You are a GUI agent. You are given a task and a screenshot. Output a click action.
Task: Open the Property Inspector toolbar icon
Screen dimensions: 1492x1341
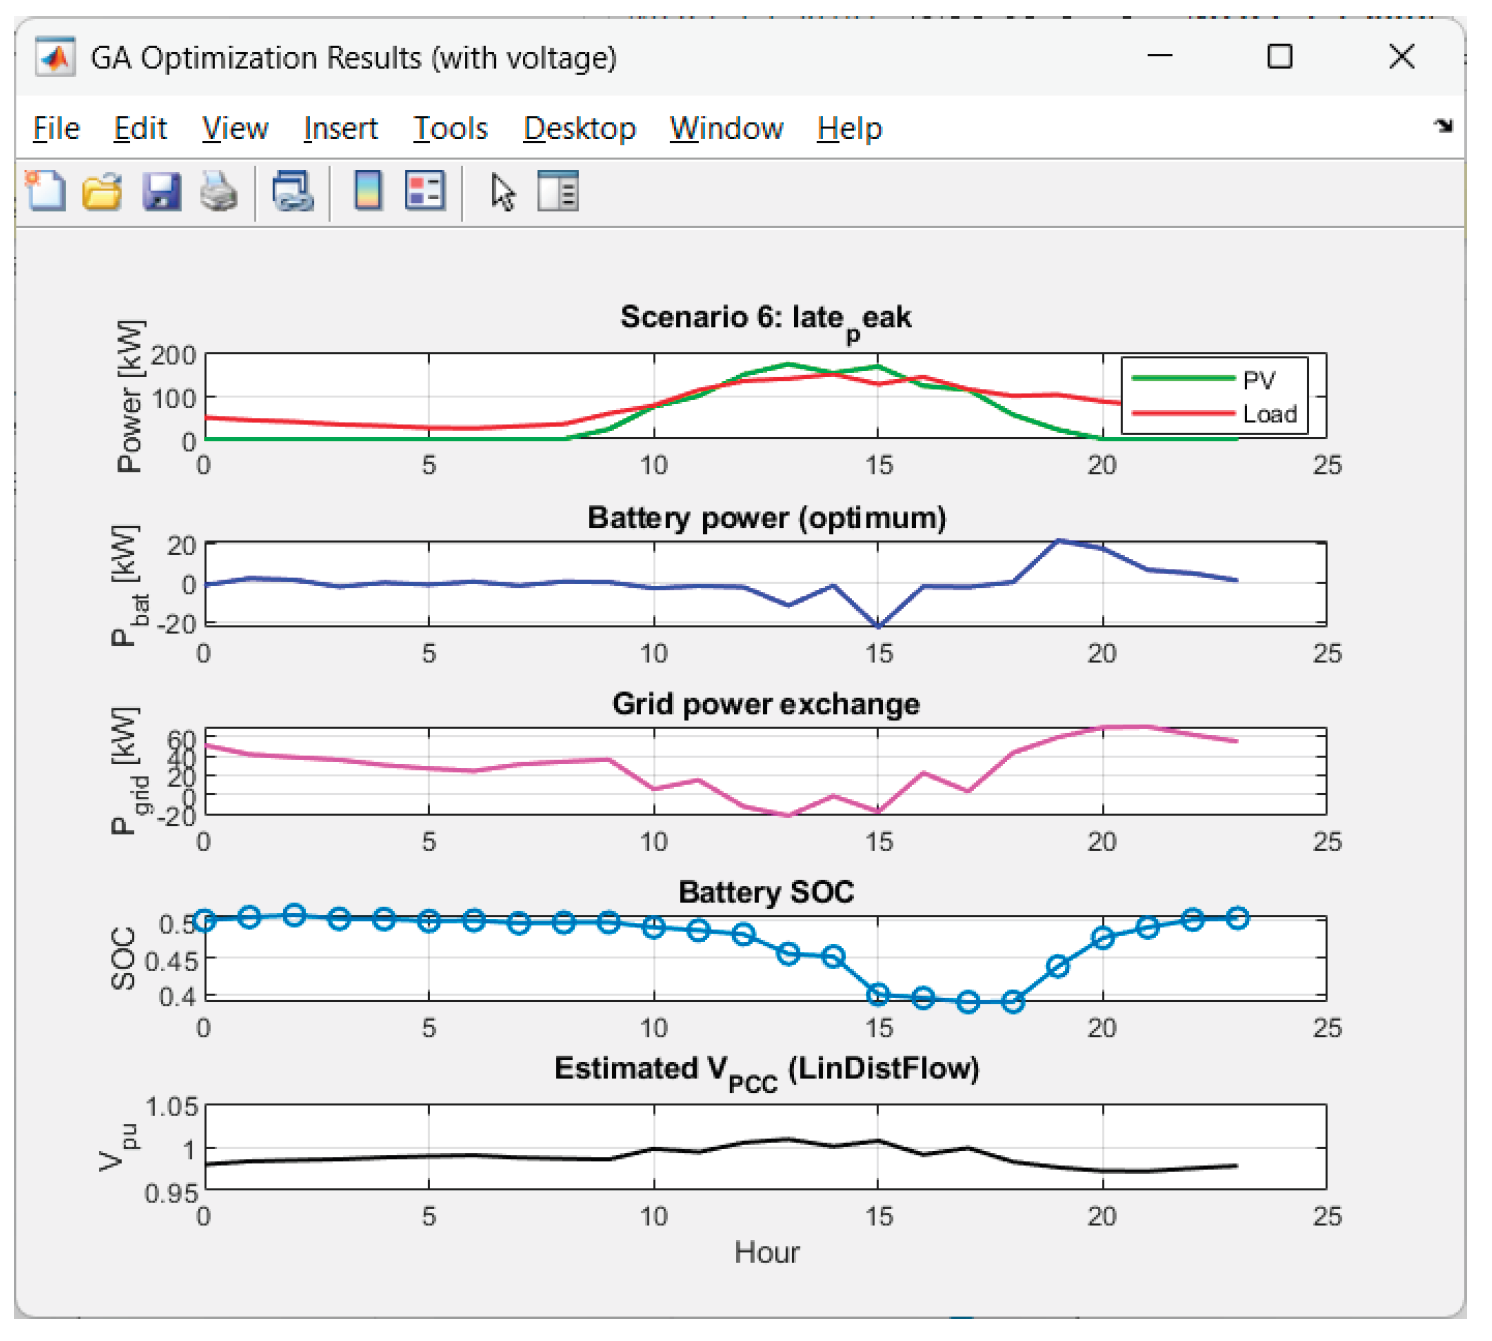click(558, 190)
